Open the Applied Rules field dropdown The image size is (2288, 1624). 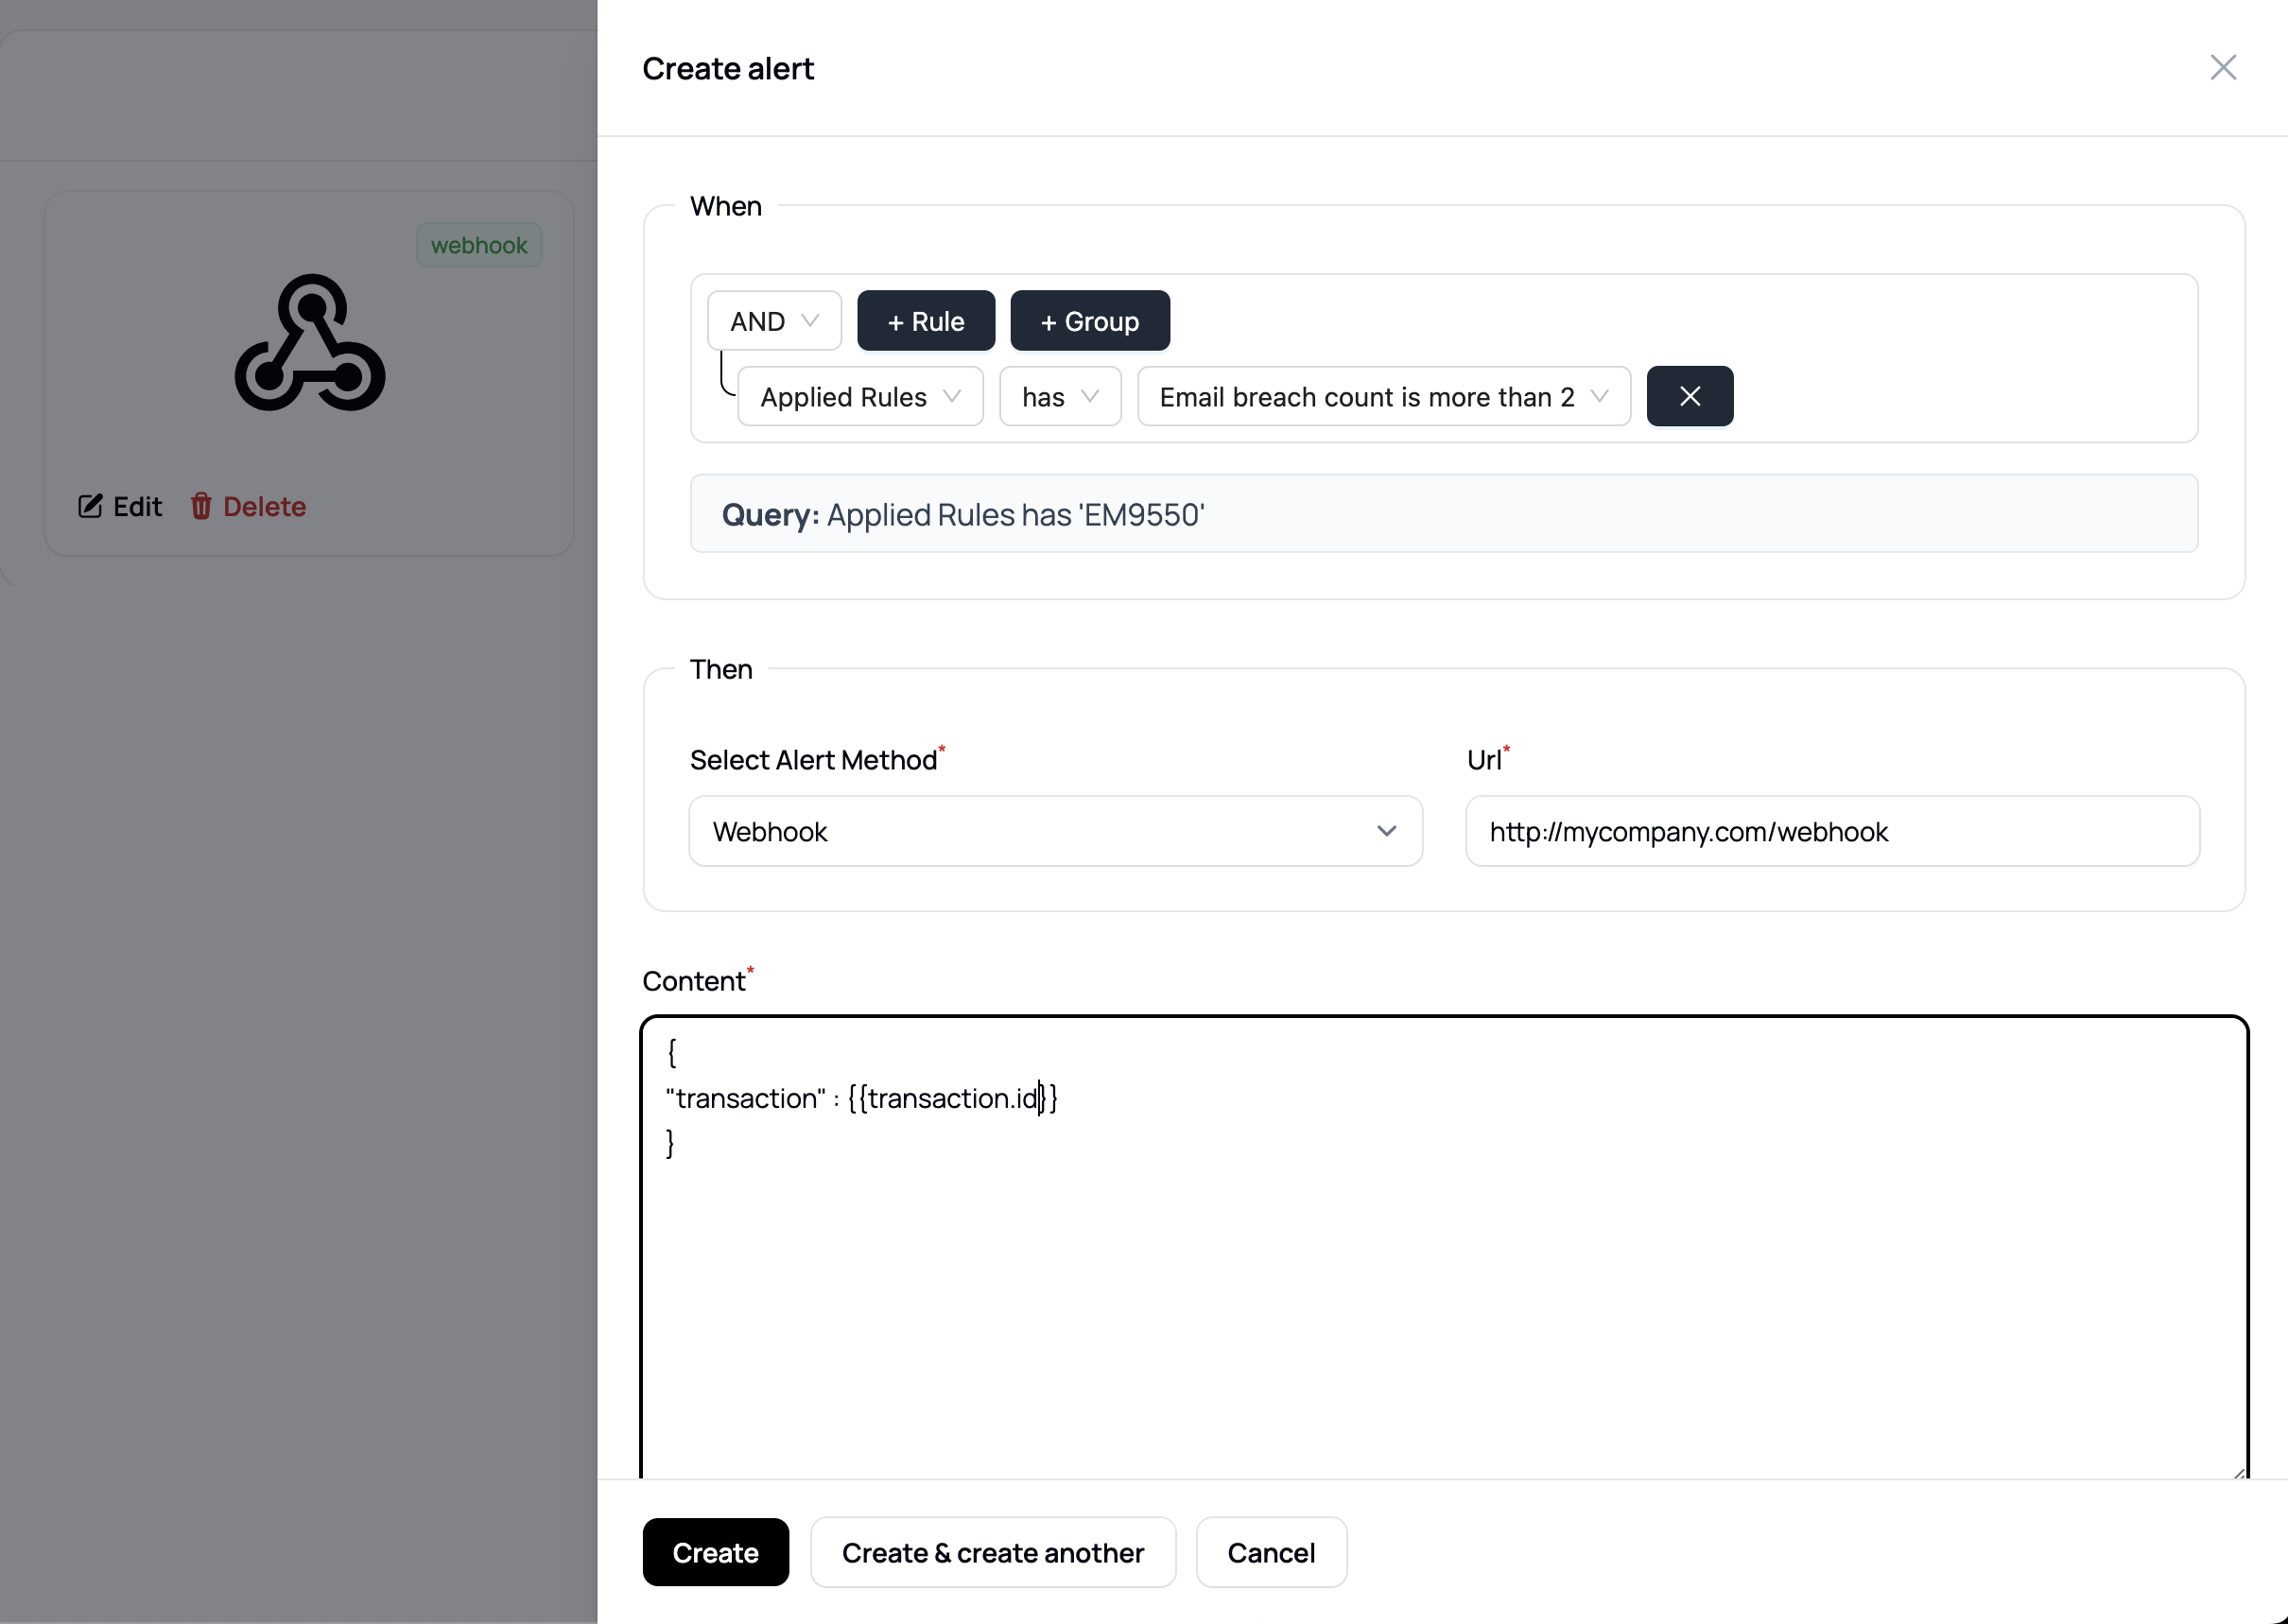[x=860, y=397]
